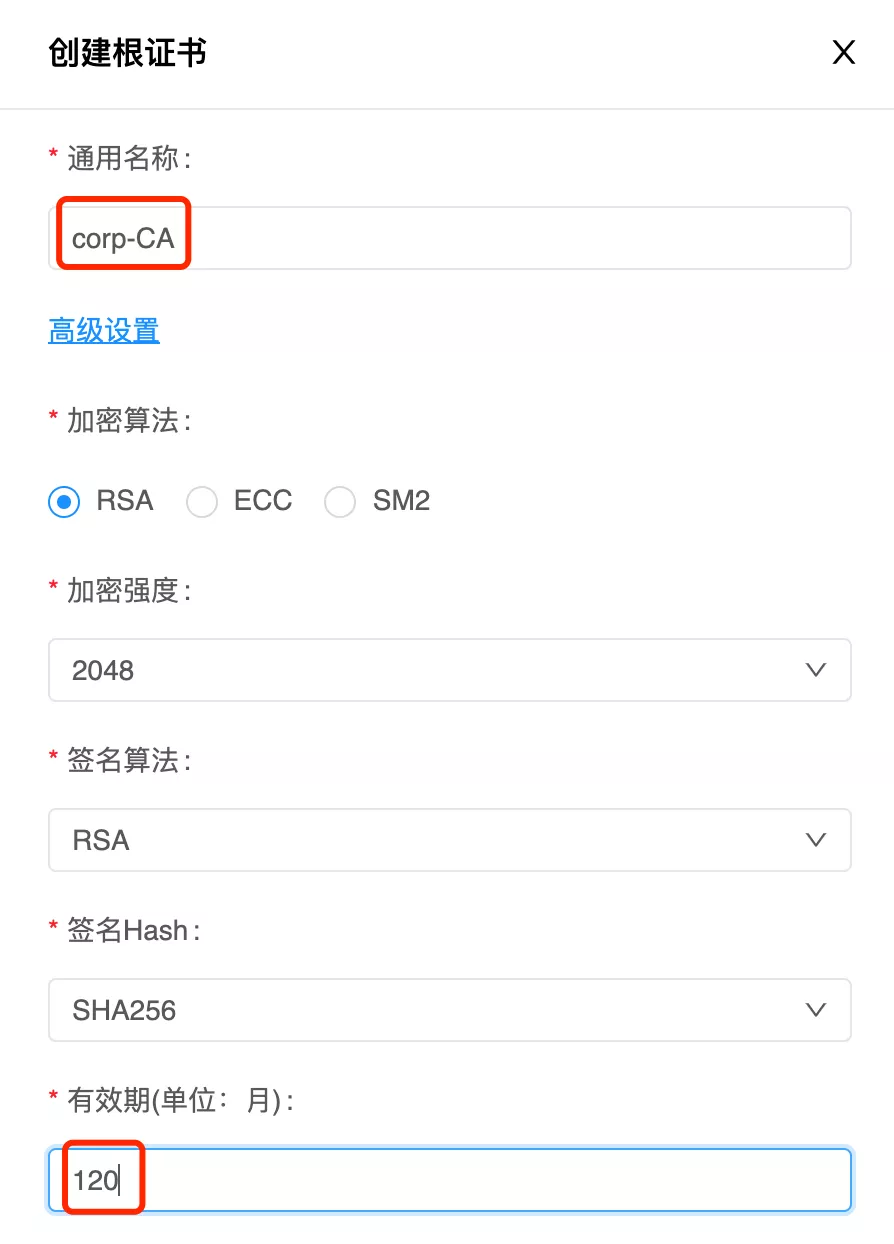Open the 高级设置 link
This screenshot has height=1244, width=894.
coord(104,330)
